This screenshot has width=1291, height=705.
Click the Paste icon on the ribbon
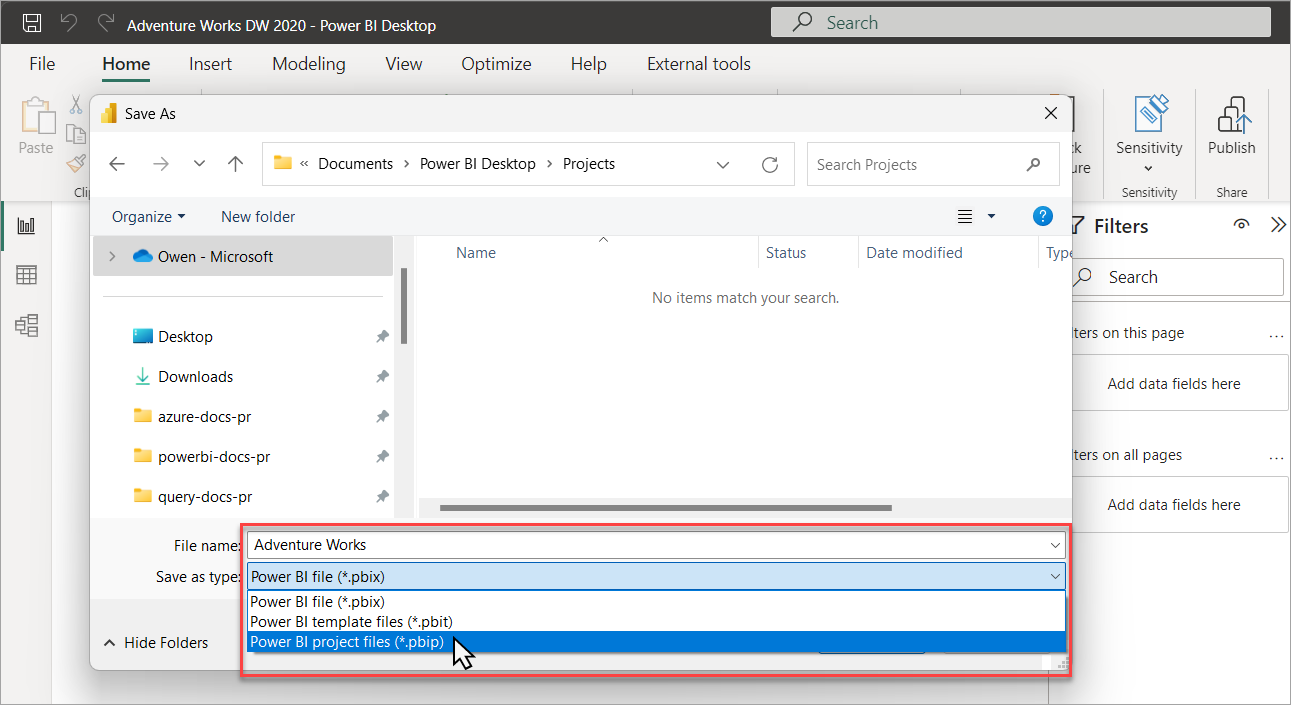[x=35, y=120]
